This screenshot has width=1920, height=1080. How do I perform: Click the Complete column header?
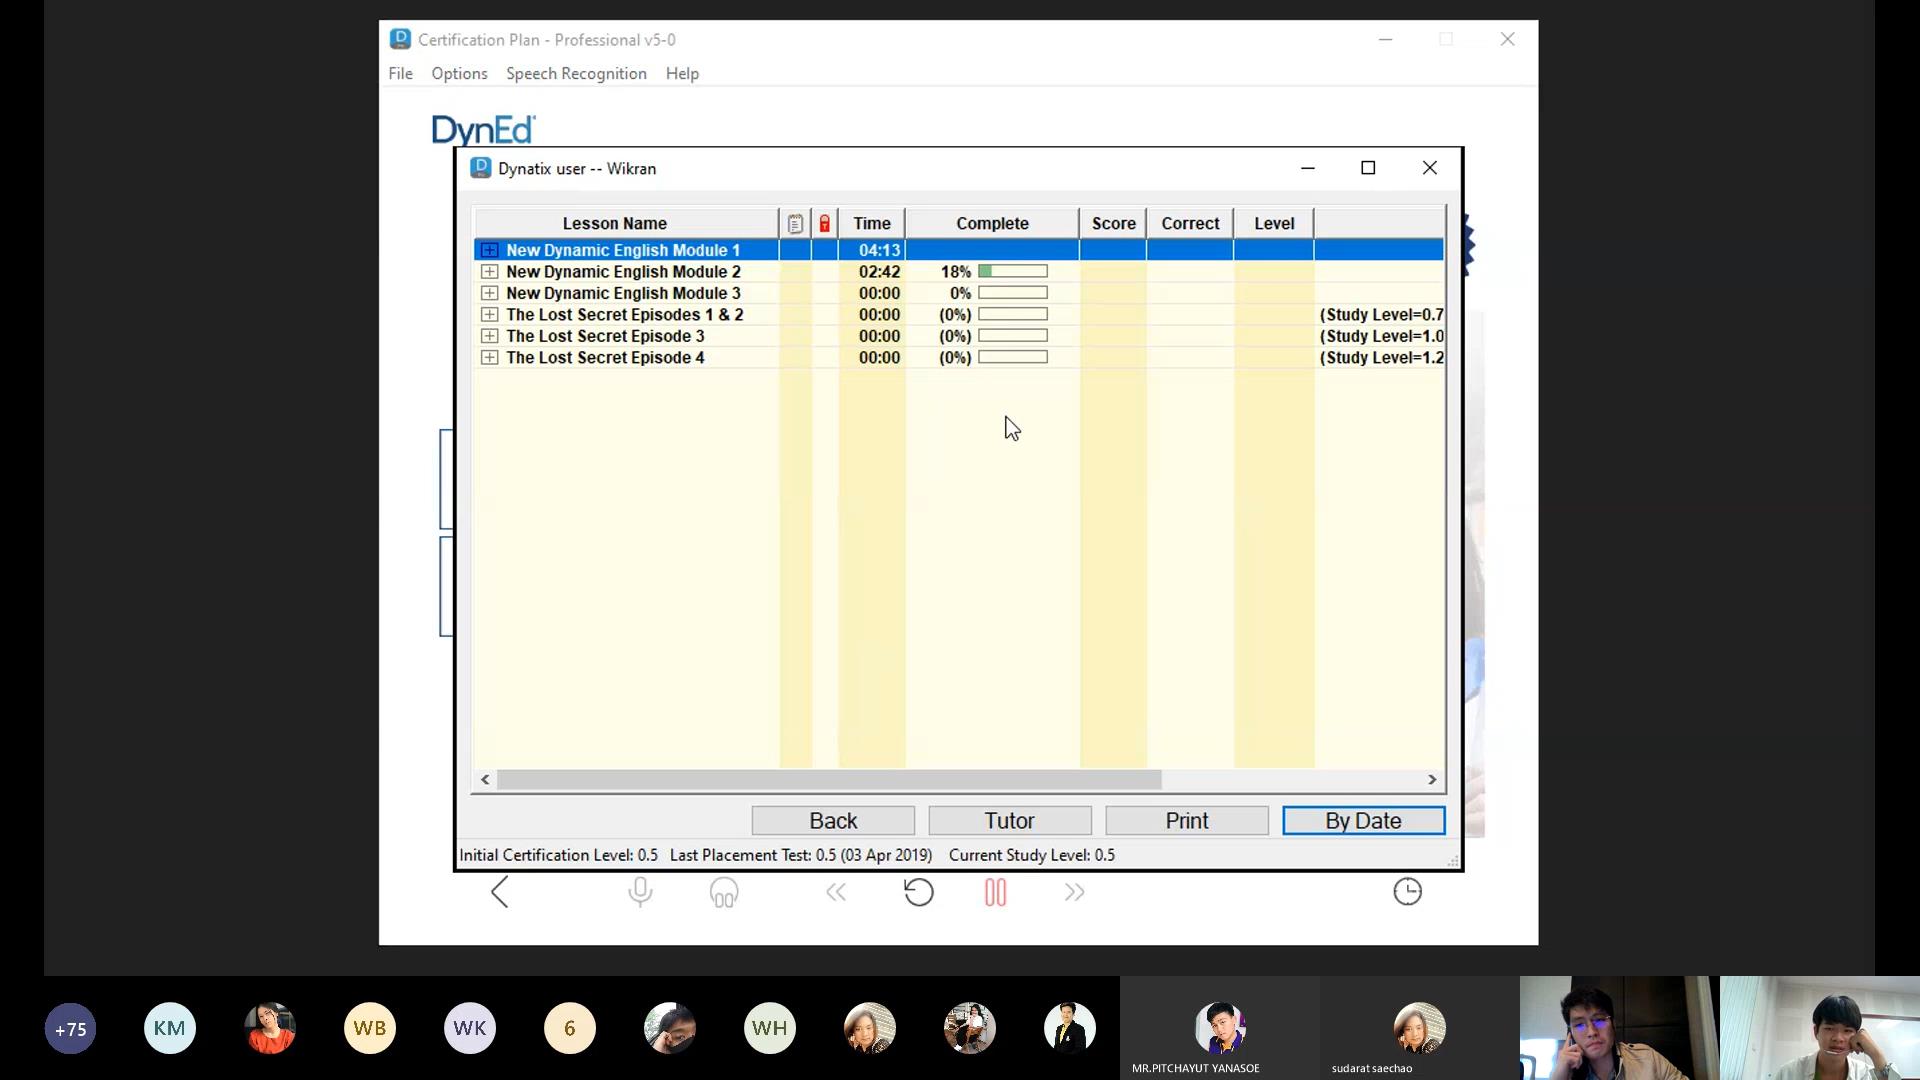pos(992,223)
